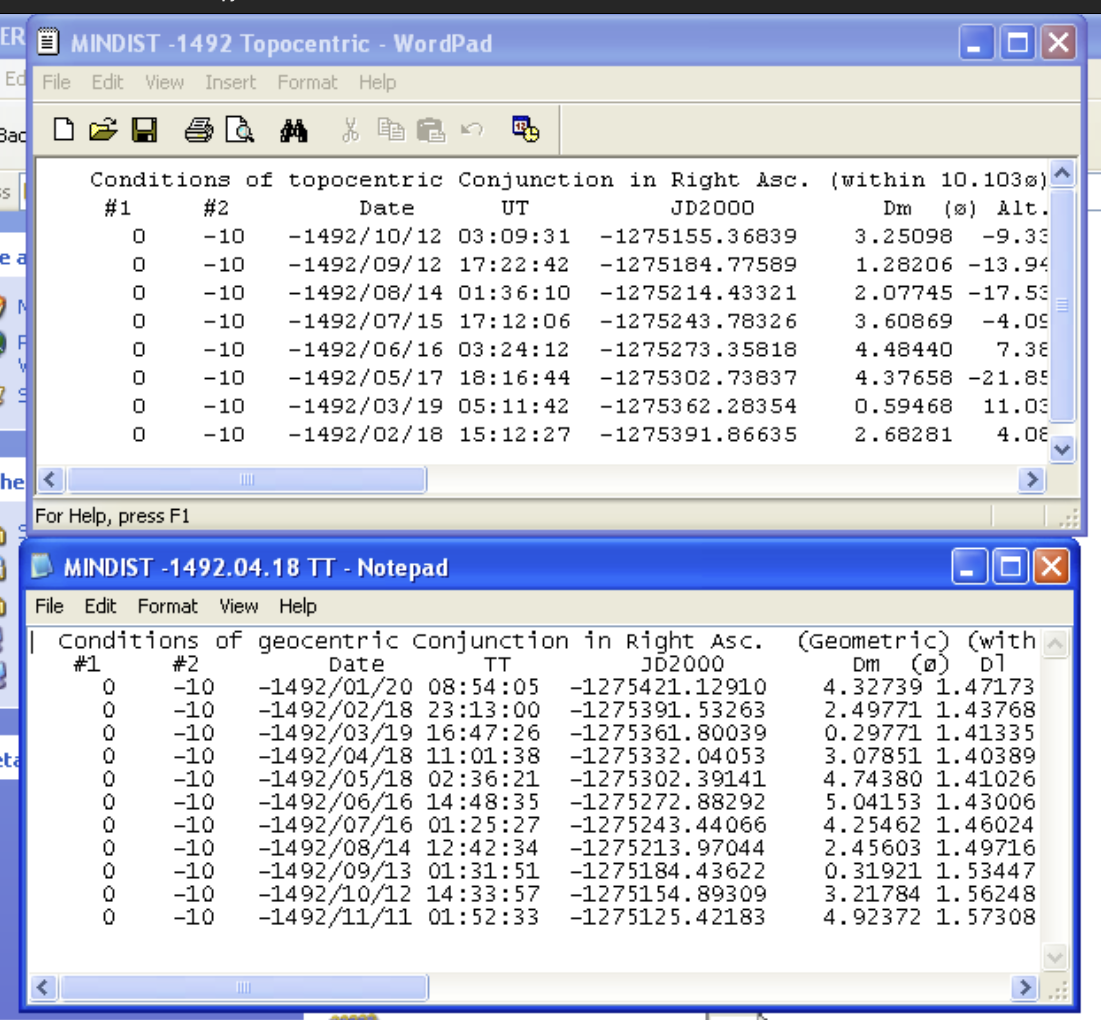Click the 'topocentric' word in WordPad heading
The image size is (1101, 1020).
[365, 180]
